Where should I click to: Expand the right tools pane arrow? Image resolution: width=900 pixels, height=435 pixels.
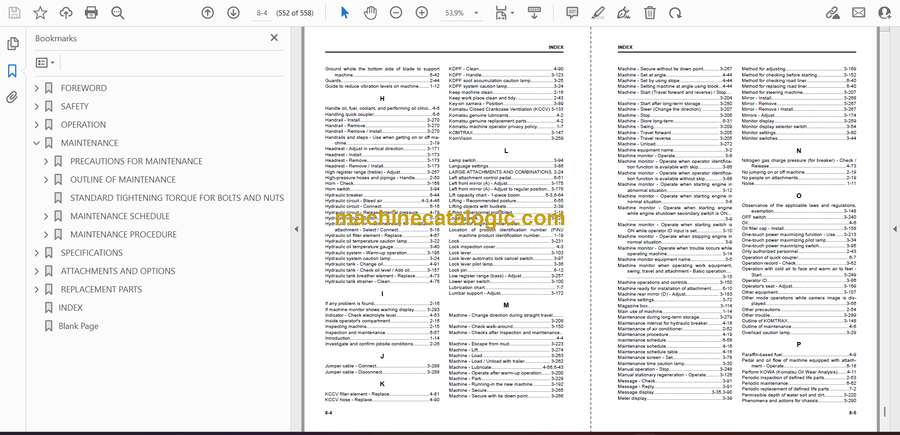coord(894,228)
